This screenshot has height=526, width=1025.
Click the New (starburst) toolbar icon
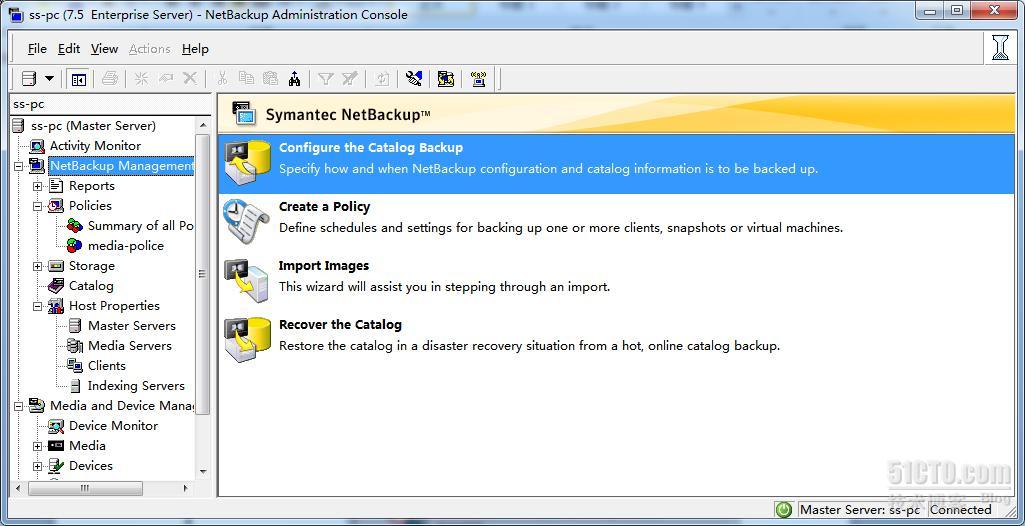pyautogui.click(x=141, y=79)
